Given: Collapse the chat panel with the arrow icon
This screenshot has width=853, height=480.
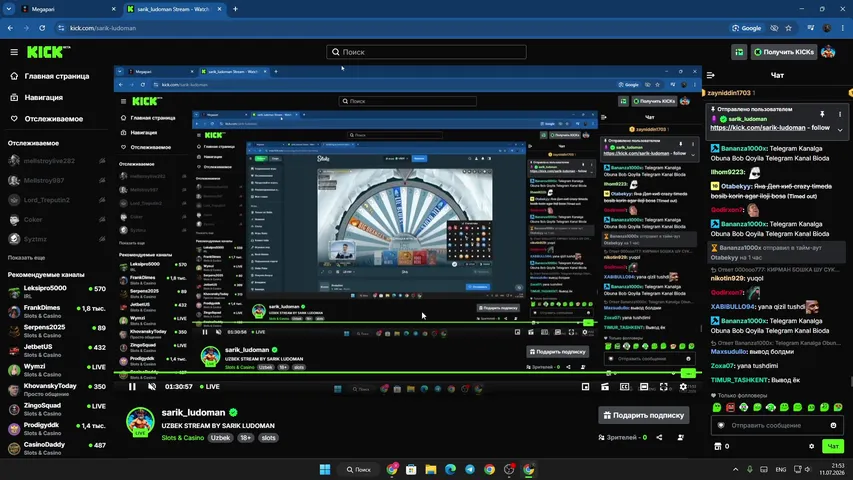Looking at the screenshot, I should [x=710, y=75].
